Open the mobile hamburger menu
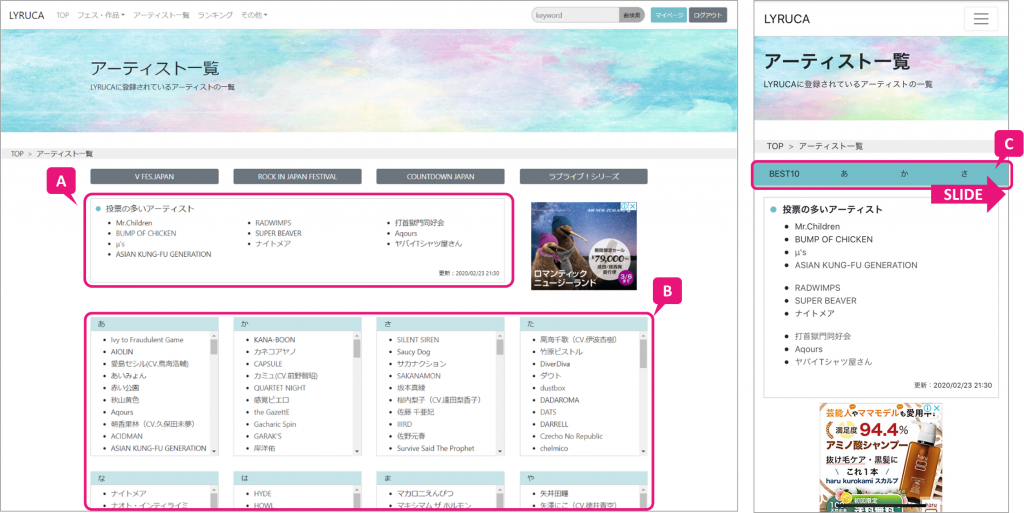Image resolution: width=1024 pixels, height=513 pixels. [980, 19]
